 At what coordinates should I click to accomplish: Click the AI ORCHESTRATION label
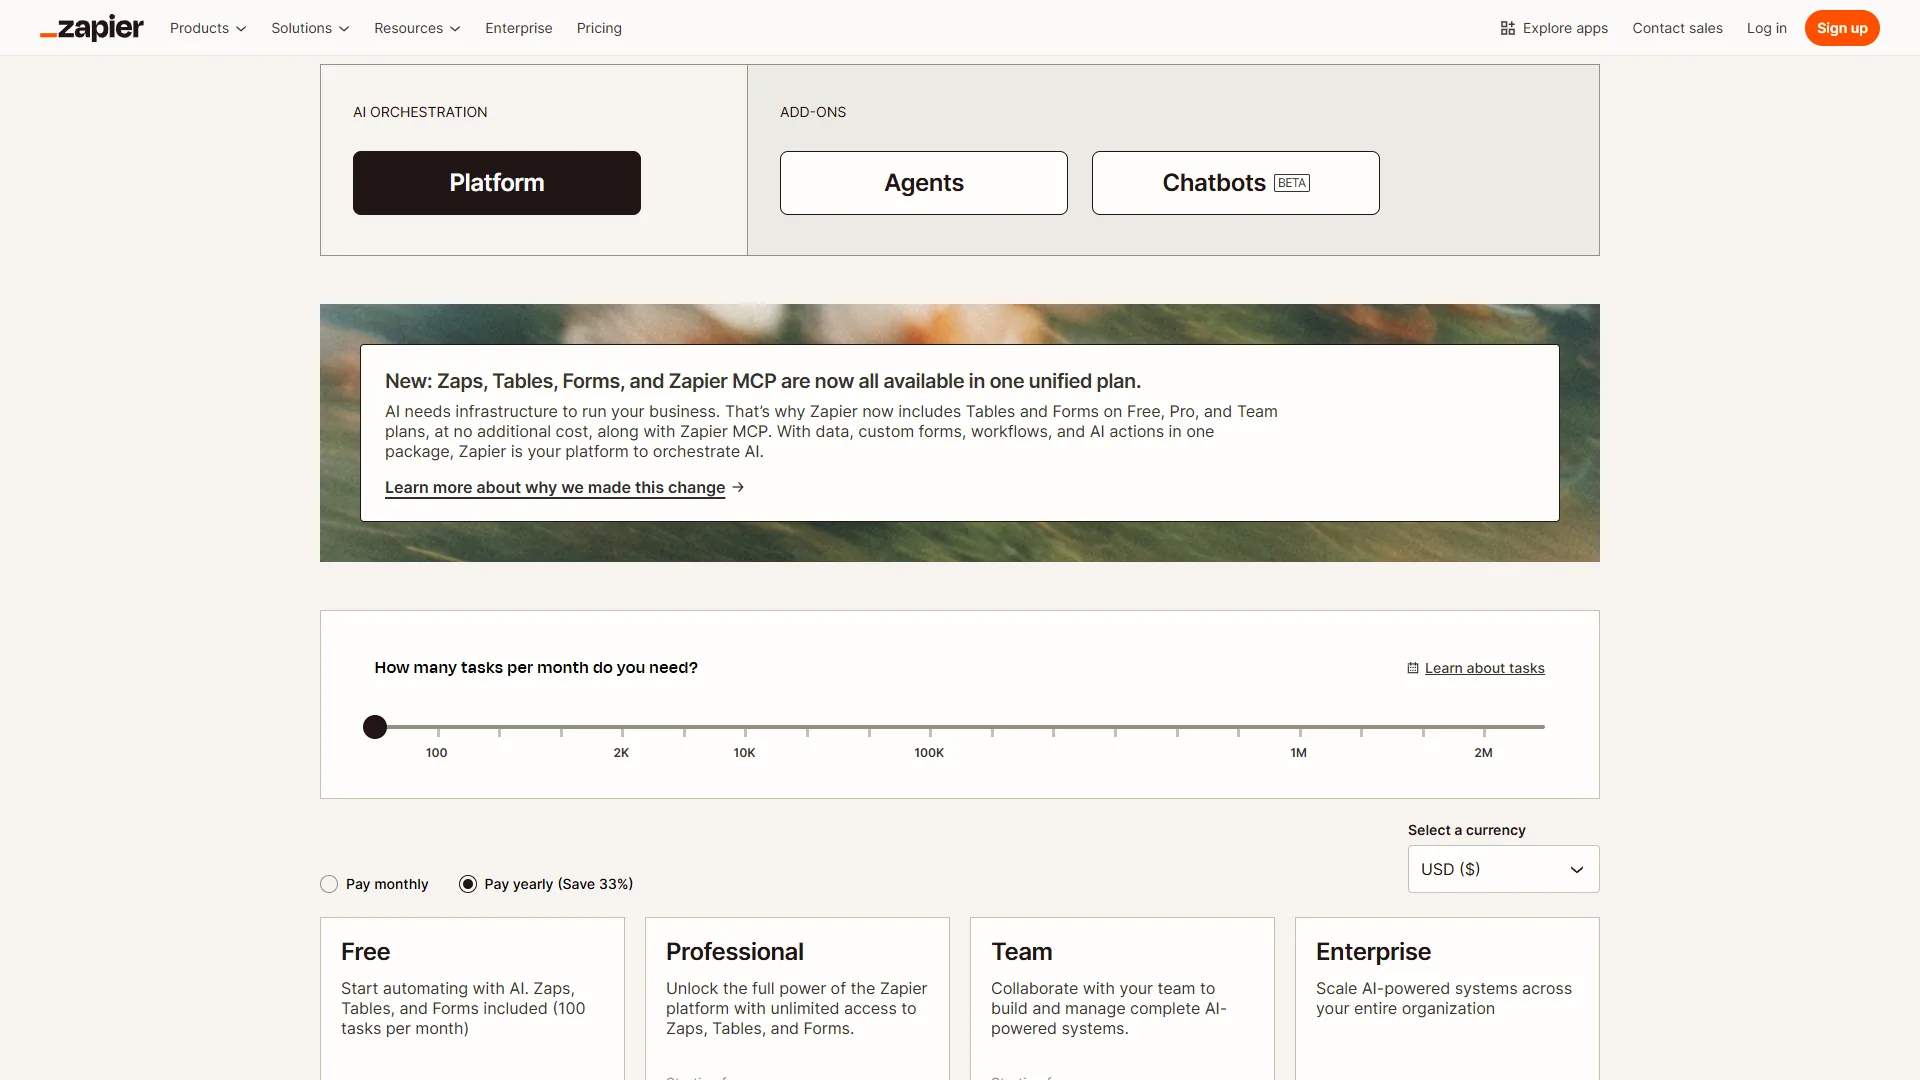(420, 112)
